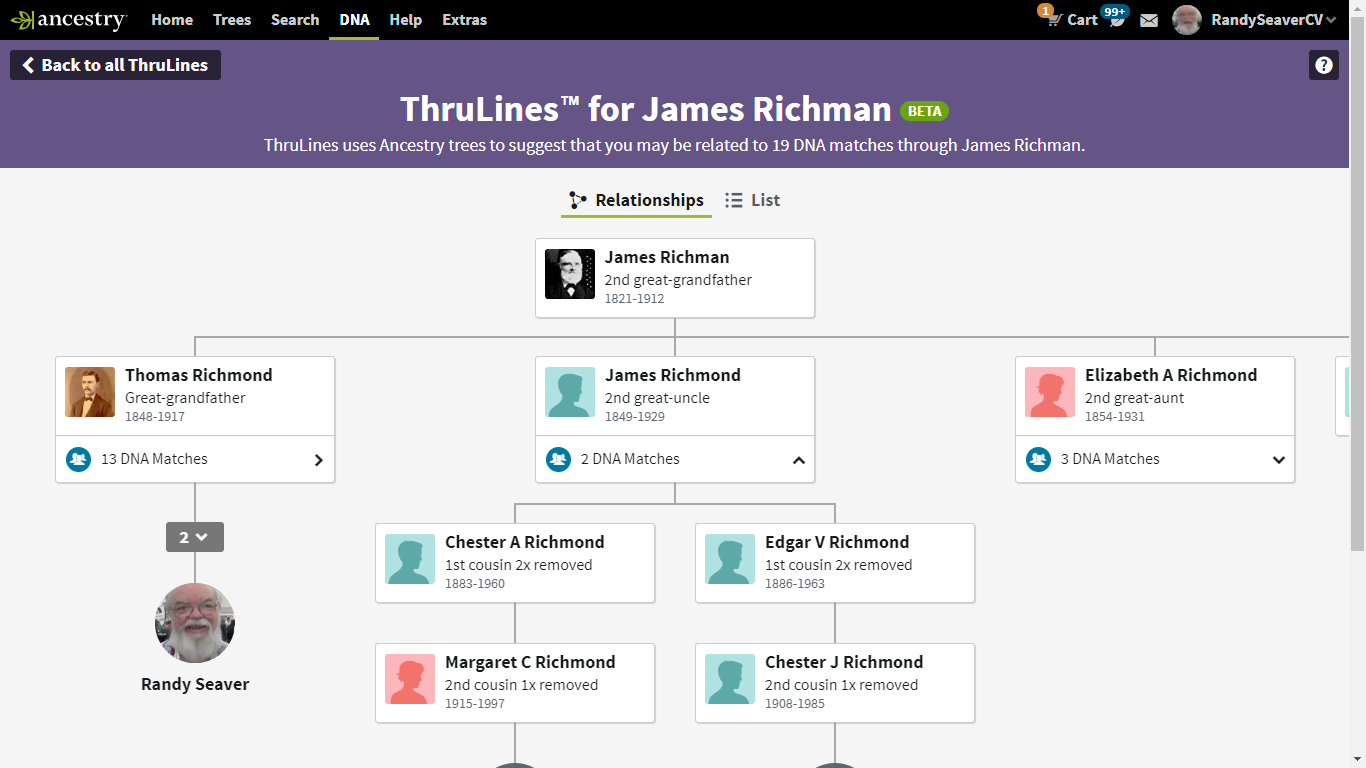This screenshot has width=1366, height=768.
Task: Open the Extras menu
Action: coord(465,20)
